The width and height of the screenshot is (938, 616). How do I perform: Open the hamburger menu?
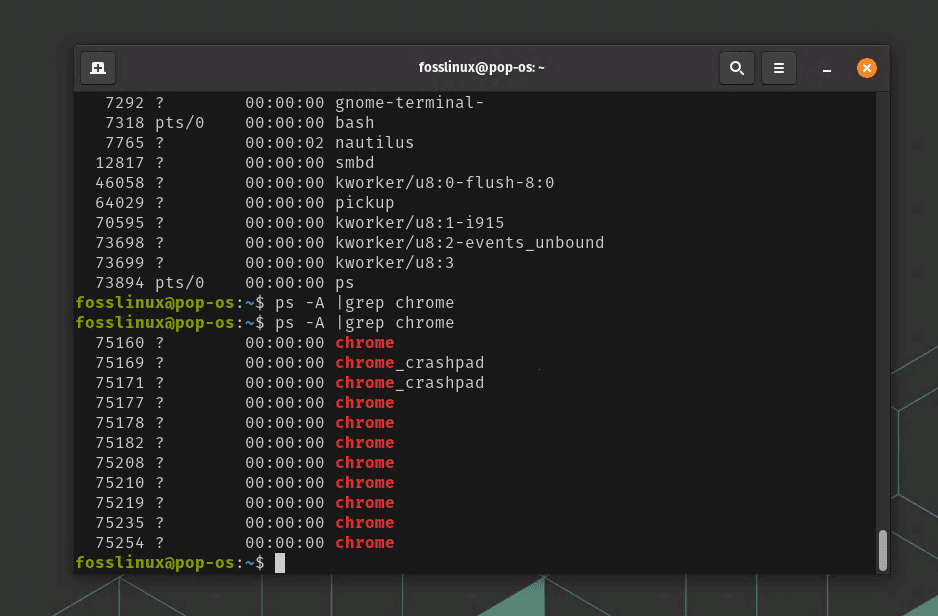tap(779, 68)
